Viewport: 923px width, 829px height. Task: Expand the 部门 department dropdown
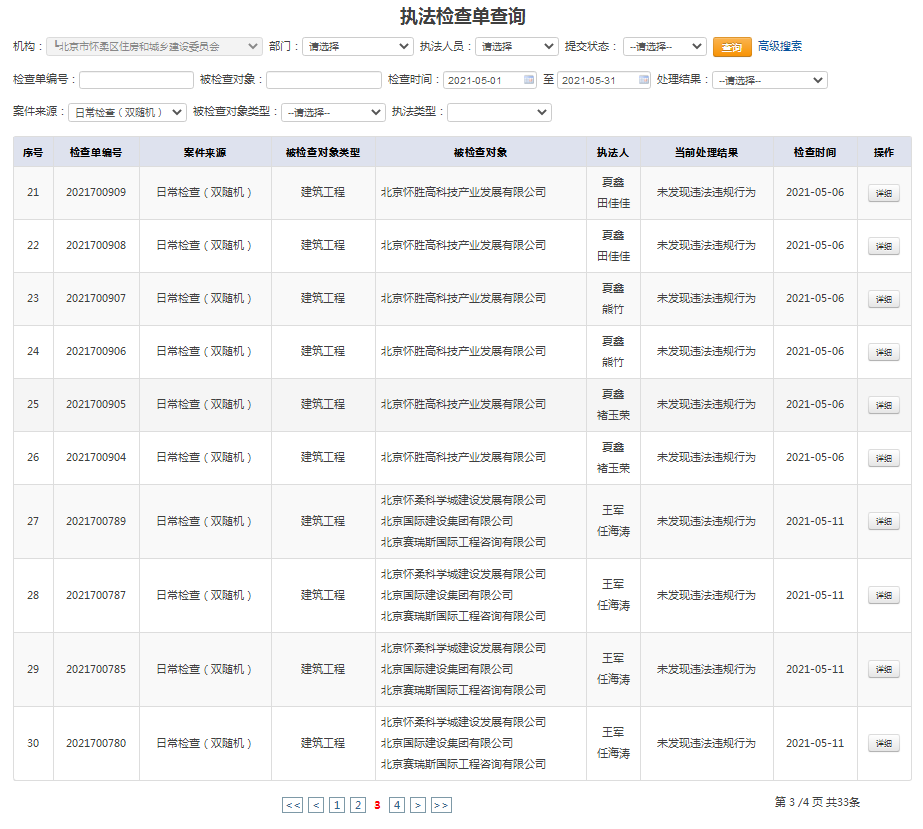coord(357,47)
